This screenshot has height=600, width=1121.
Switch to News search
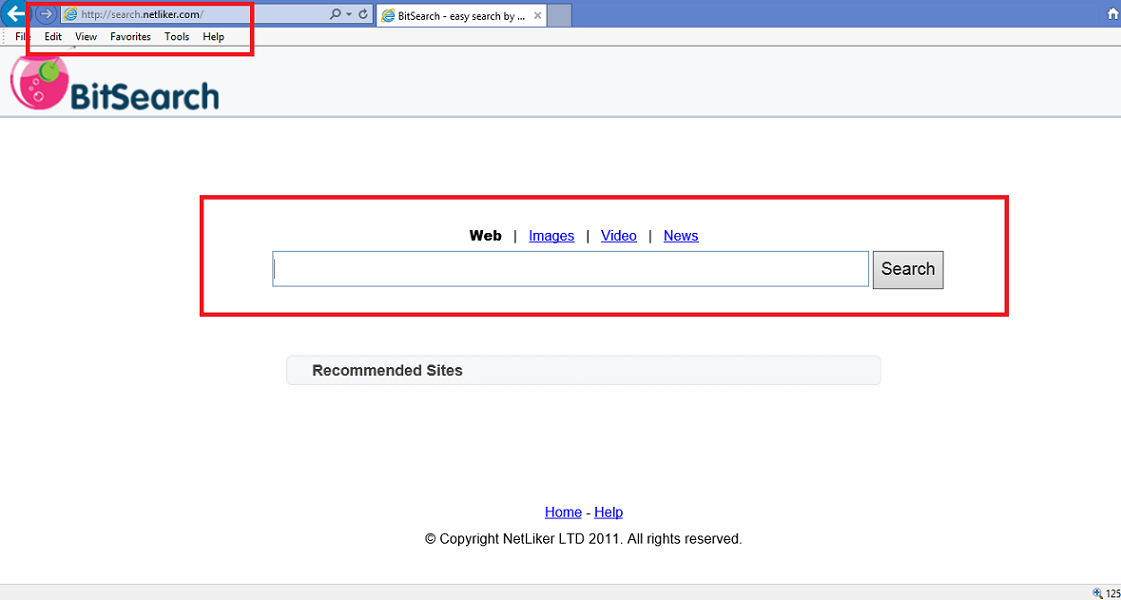681,236
